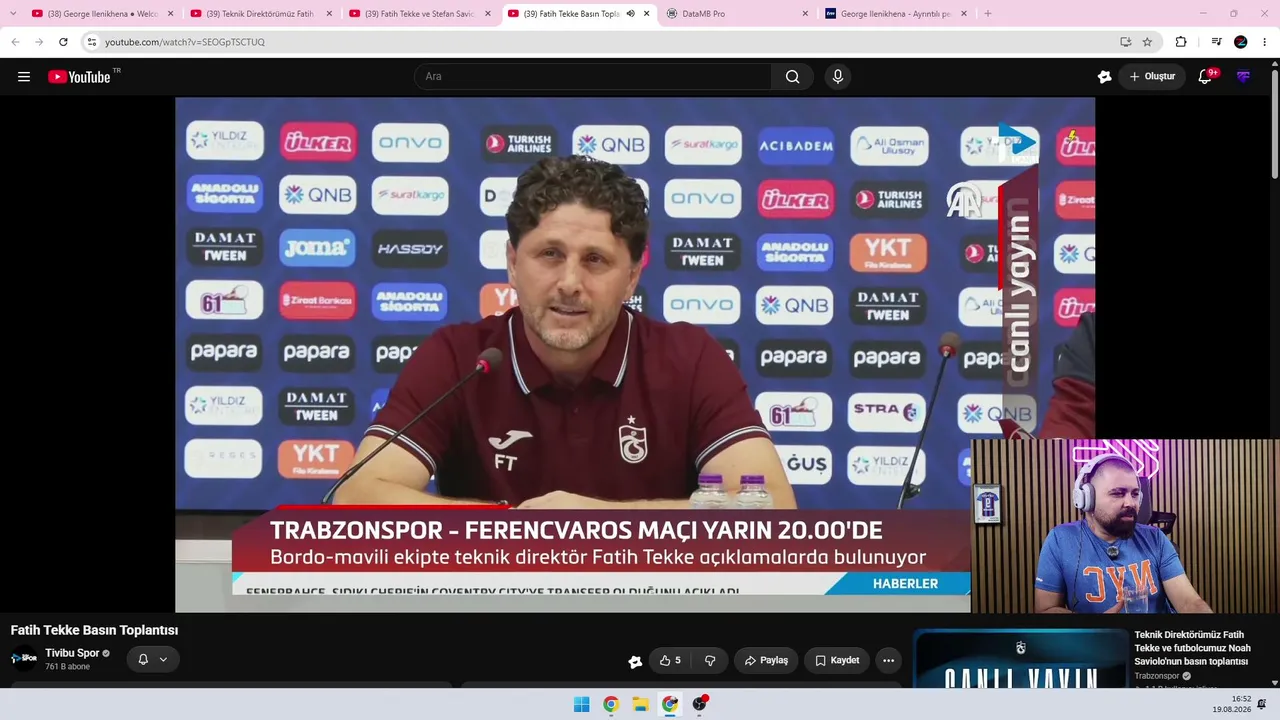Viewport: 1280px width, 720px height.
Task: Click the Oluştur create button
Action: coord(1152,77)
